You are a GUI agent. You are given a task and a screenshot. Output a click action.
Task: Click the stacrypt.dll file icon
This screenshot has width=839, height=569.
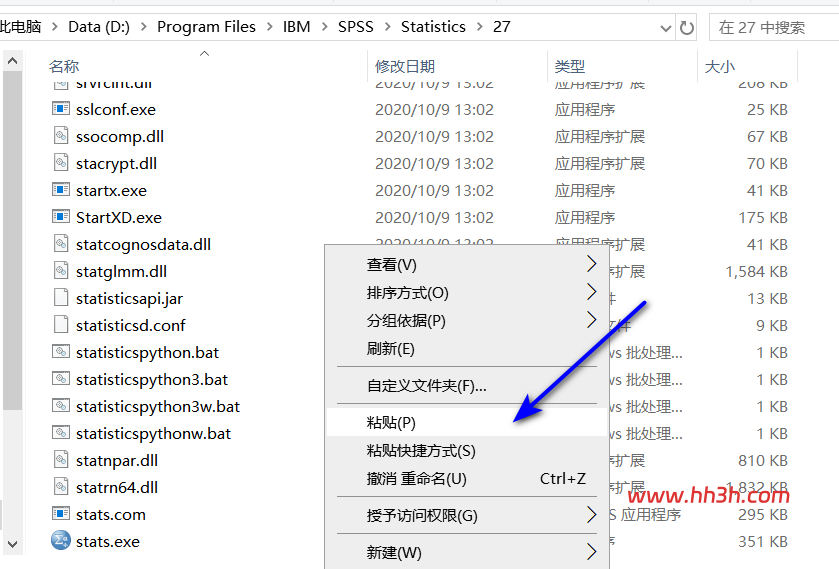point(61,163)
